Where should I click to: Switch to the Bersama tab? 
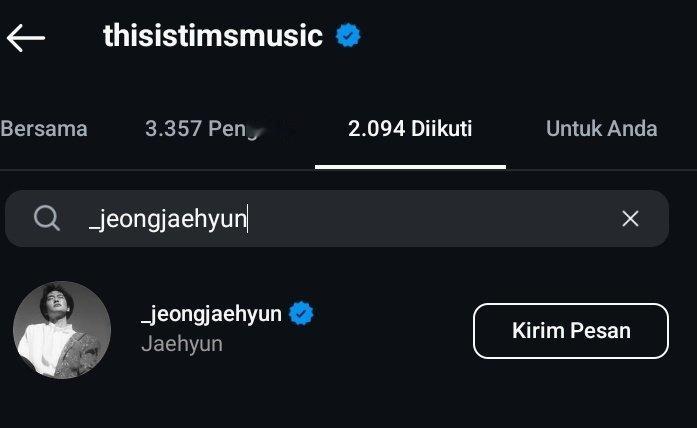click(44, 129)
